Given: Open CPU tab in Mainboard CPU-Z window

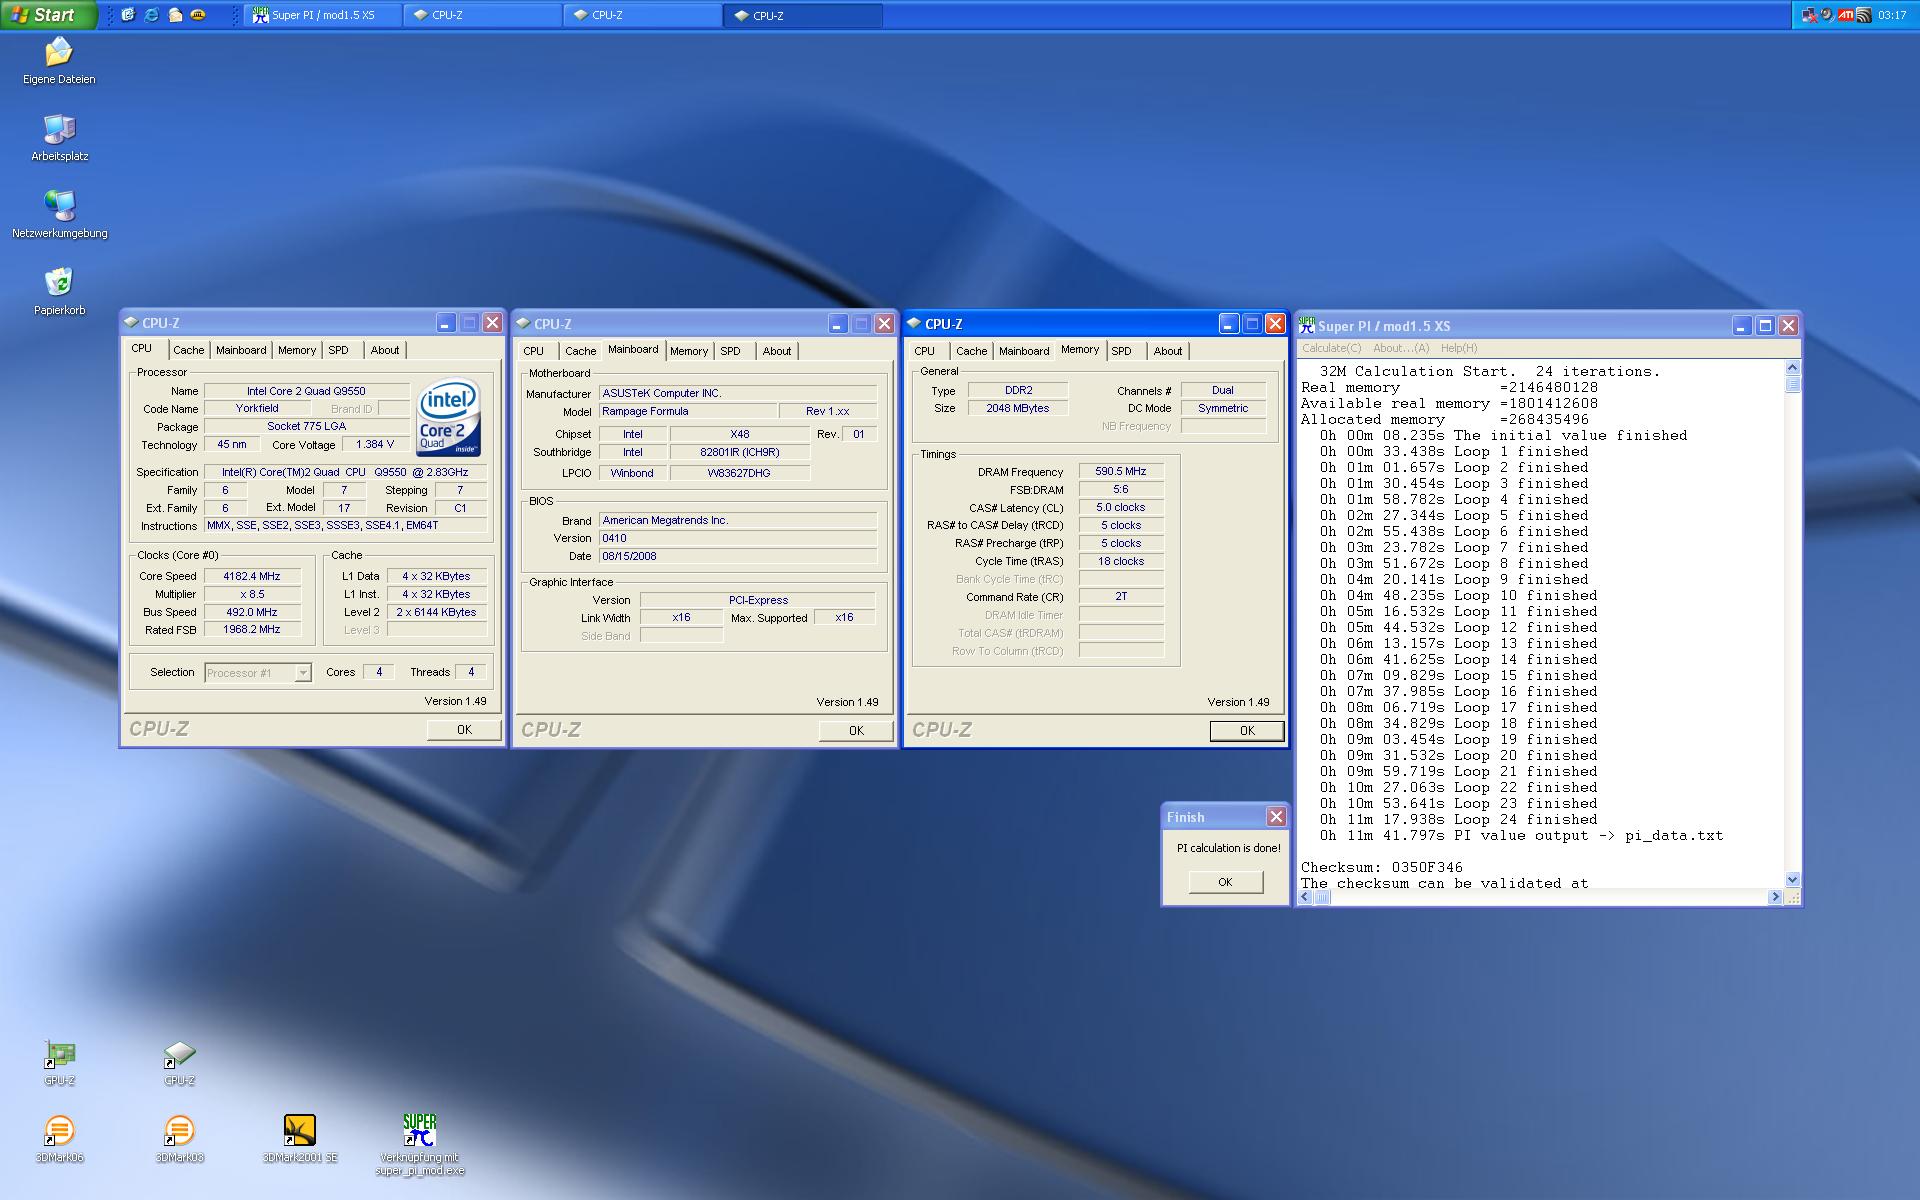Looking at the screenshot, I should 534,351.
